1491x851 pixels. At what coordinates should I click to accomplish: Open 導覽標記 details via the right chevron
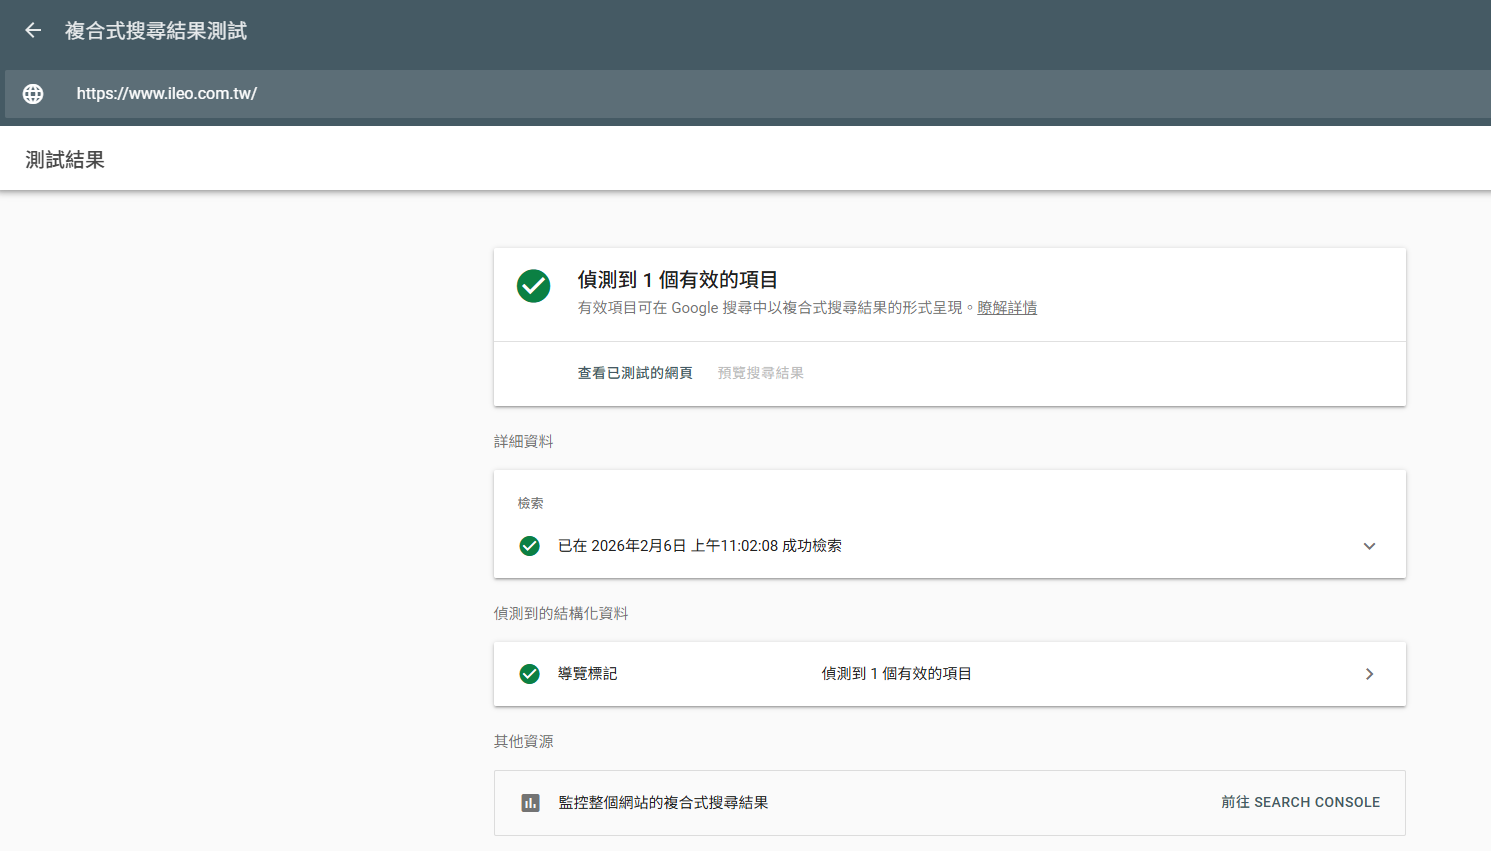tap(1369, 674)
